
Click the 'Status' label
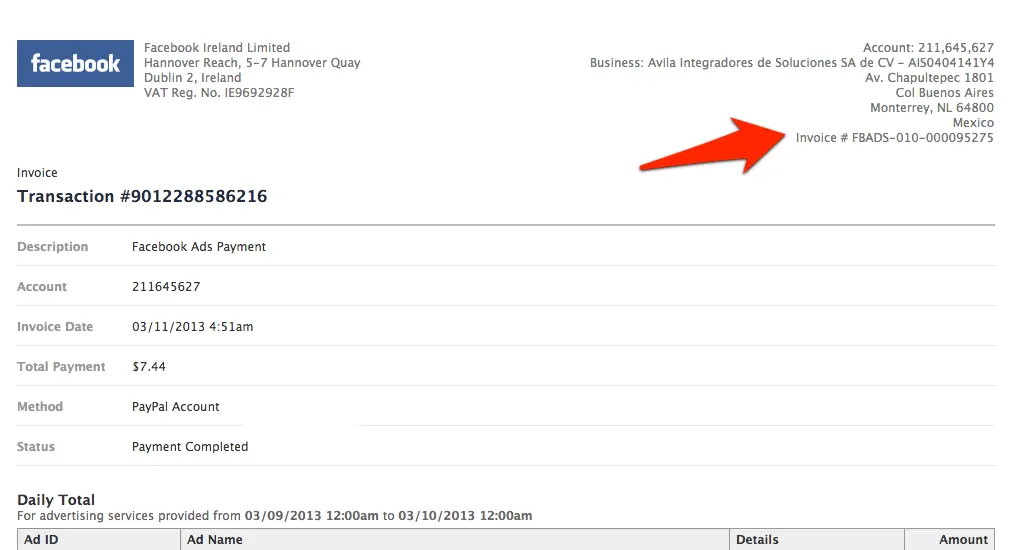(36, 446)
